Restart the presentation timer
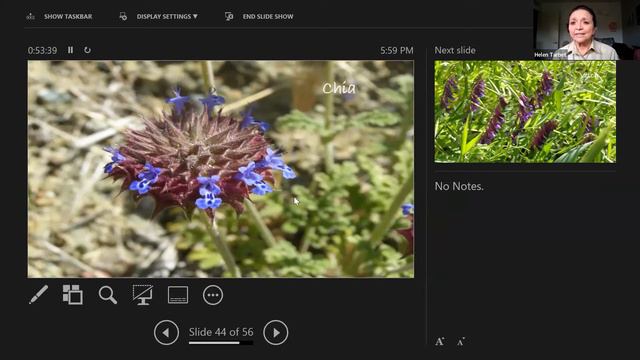640x360 pixels. pyautogui.click(x=87, y=50)
